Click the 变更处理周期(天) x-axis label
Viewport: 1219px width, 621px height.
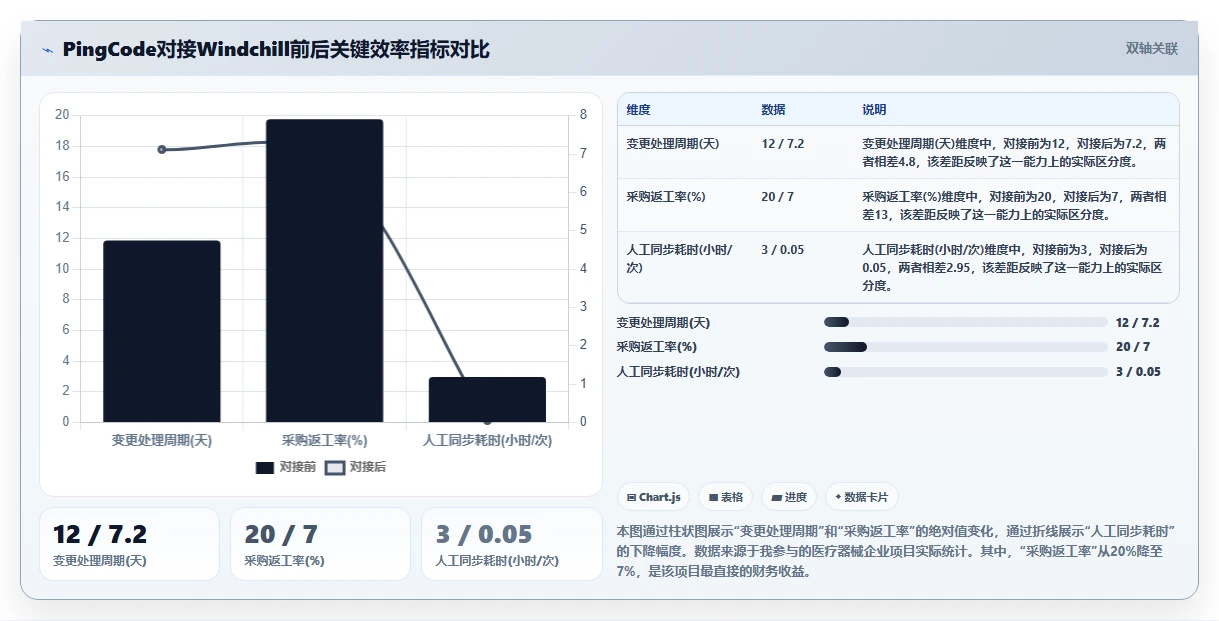(162, 440)
